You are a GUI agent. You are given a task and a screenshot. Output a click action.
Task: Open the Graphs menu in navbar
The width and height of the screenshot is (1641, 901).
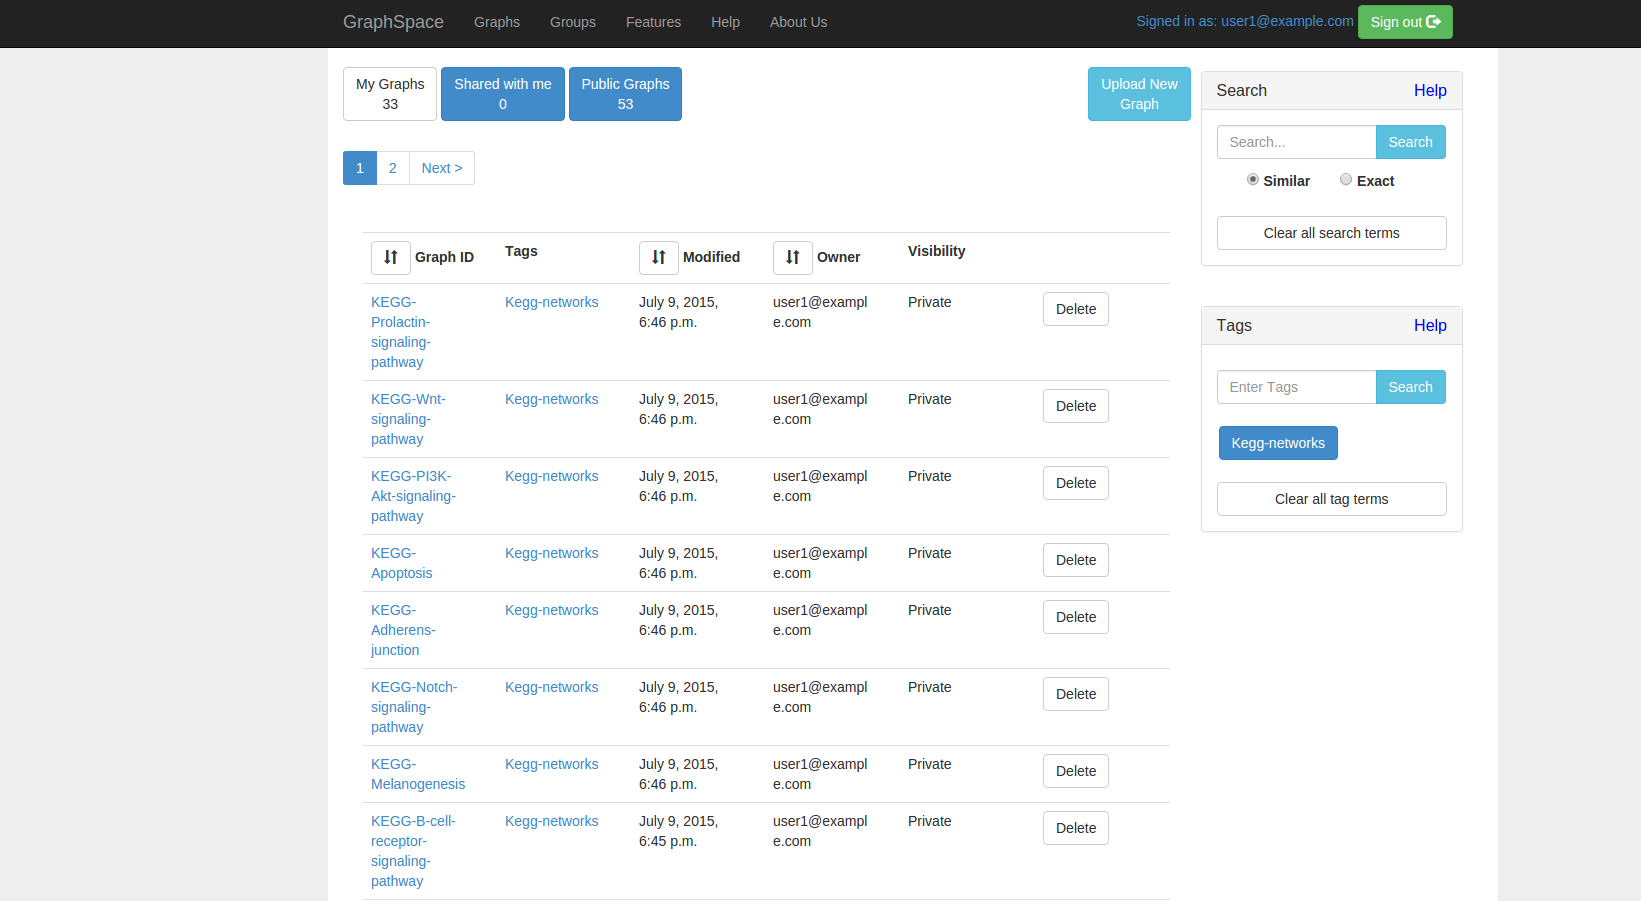click(497, 22)
